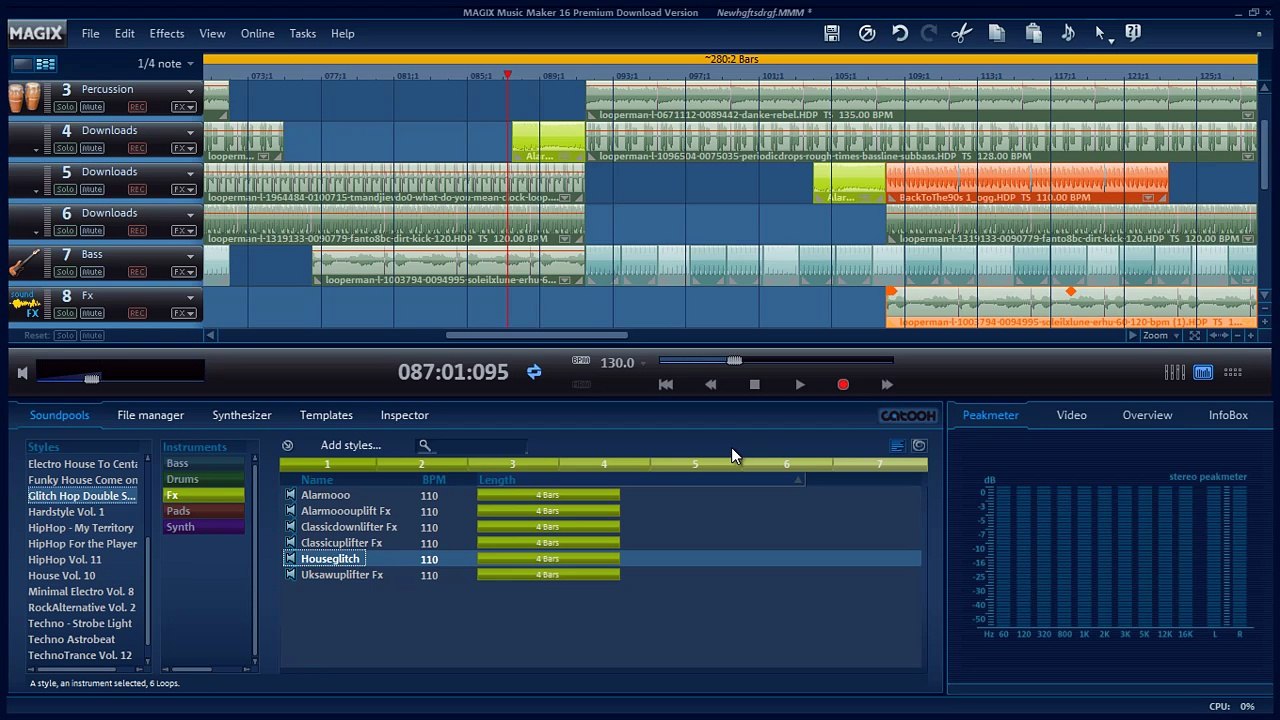Arm REC on track 4 Downloads
Viewport: 1280px width, 720px height.
pos(137,148)
